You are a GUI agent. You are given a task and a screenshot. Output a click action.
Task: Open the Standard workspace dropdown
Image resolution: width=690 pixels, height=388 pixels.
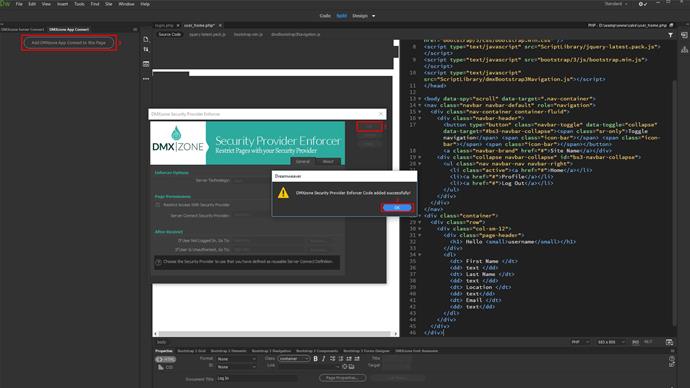click(x=616, y=4)
